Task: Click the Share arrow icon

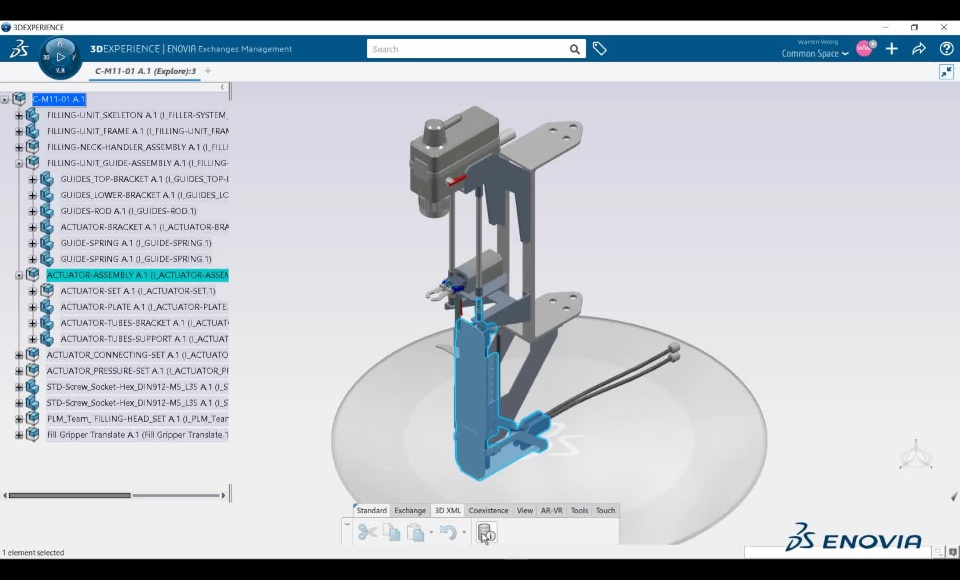Action: pyautogui.click(x=919, y=49)
